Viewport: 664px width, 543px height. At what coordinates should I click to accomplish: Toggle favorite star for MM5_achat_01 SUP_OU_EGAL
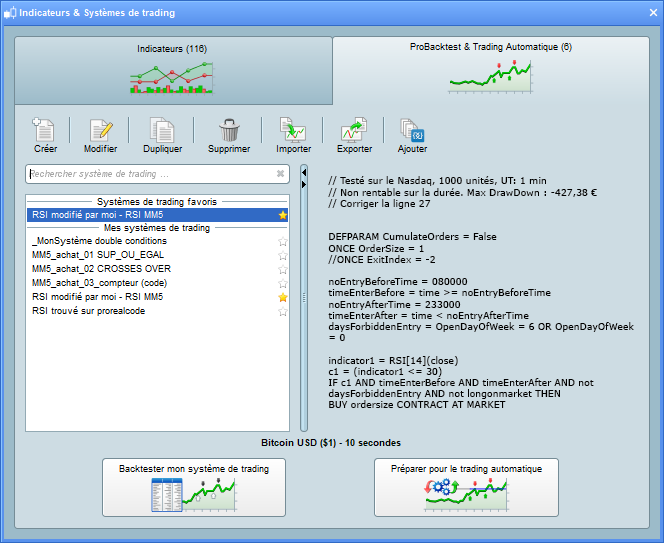[x=283, y=255]
